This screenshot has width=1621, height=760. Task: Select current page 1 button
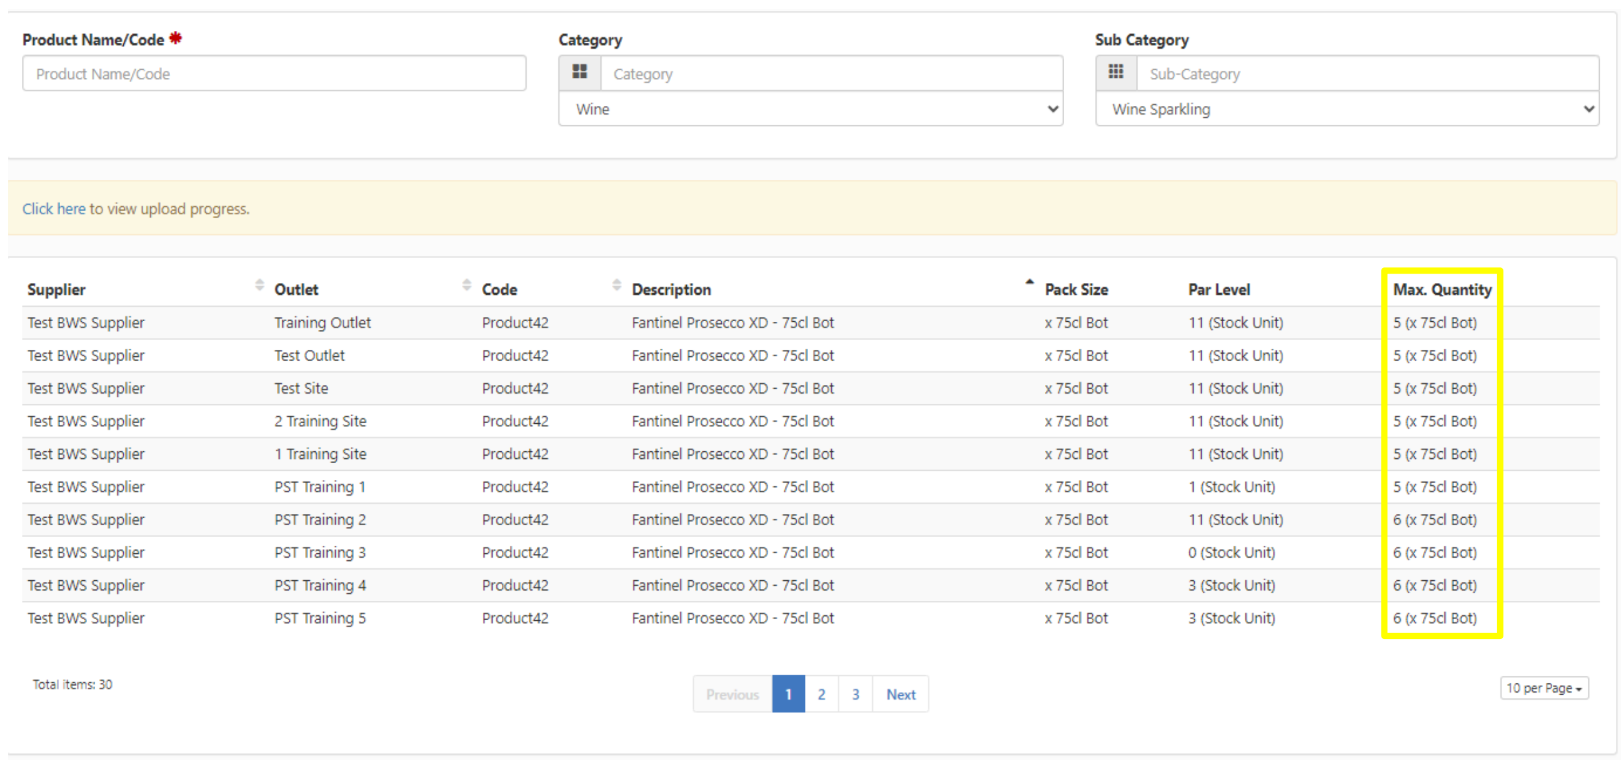coord(788,694)
